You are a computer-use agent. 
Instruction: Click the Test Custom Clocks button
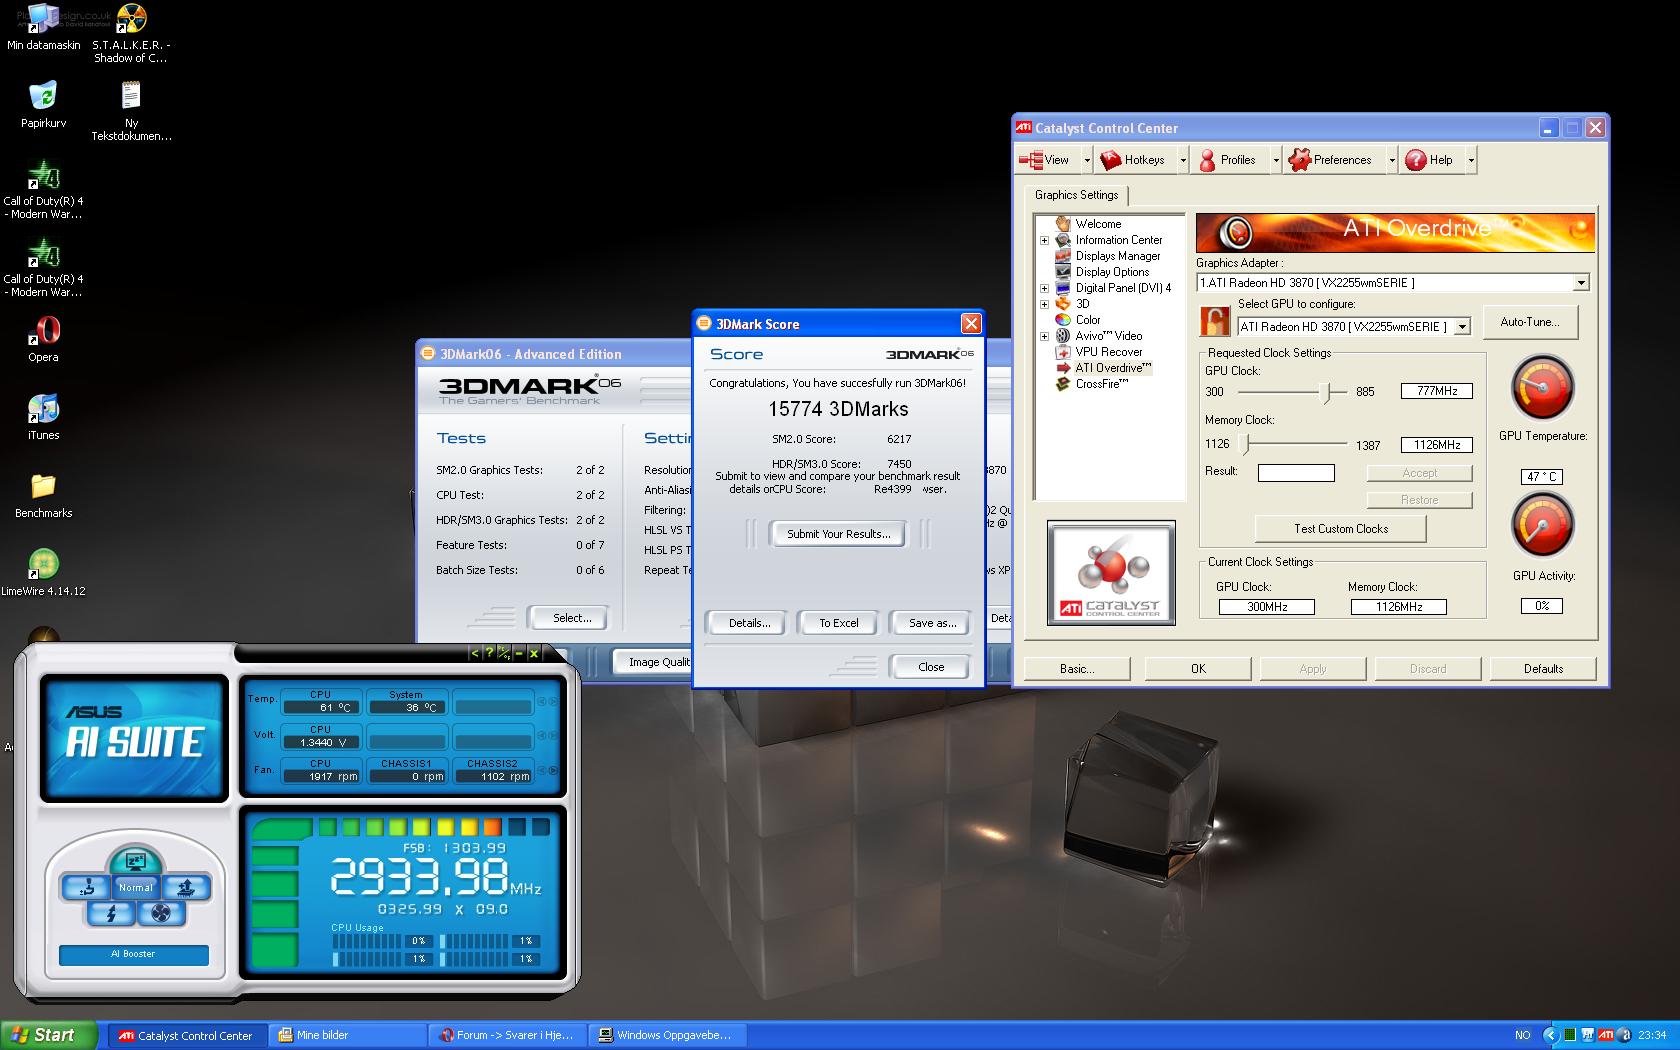[1340, 529]
